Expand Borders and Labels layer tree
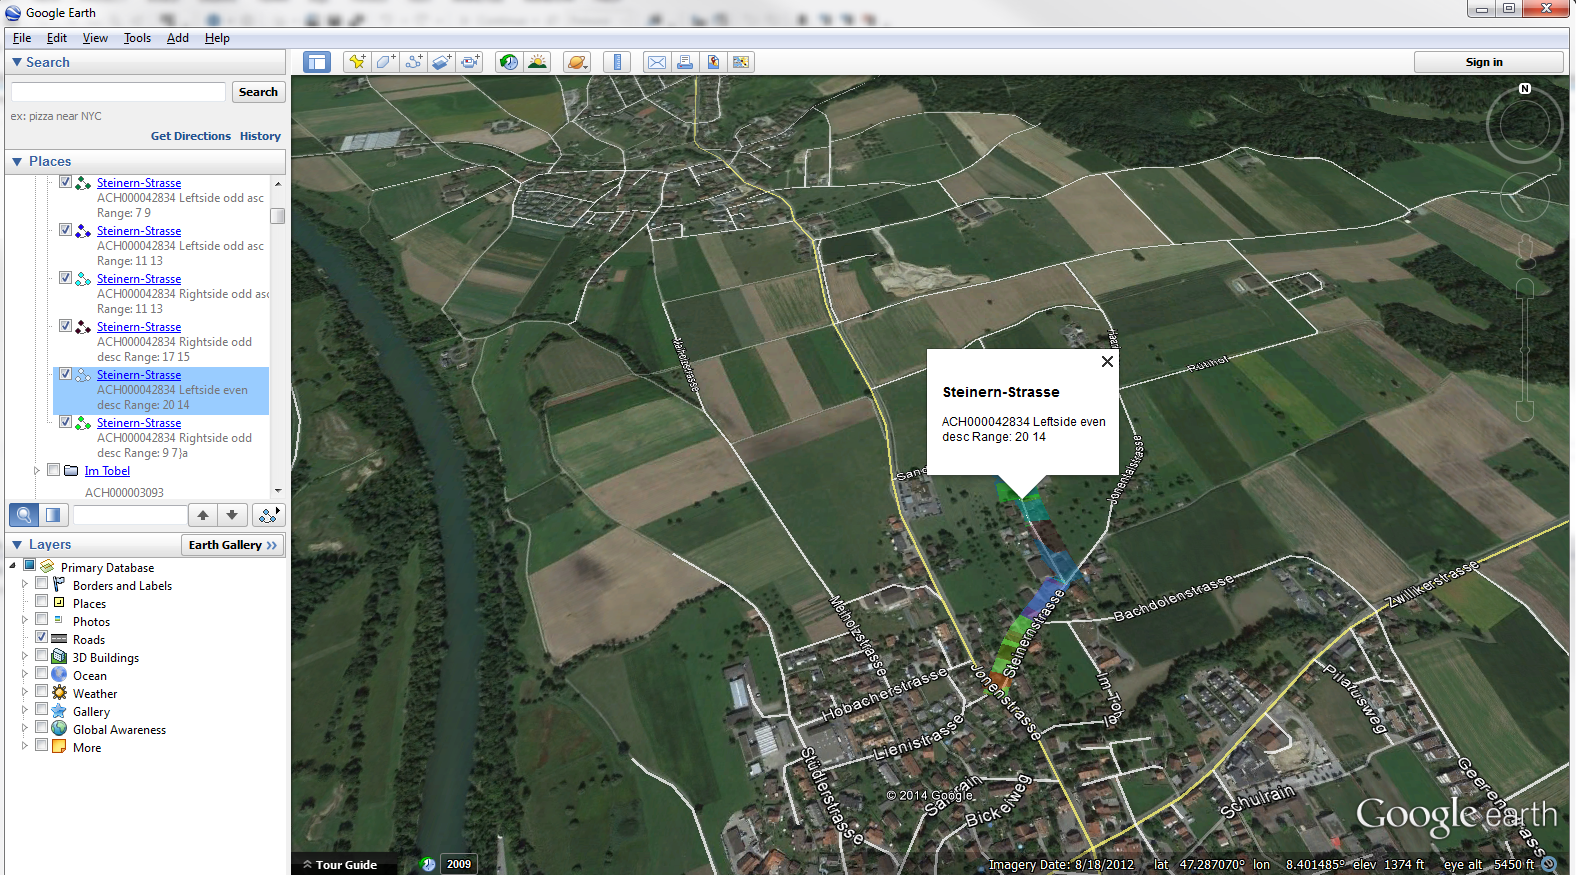Screen dimensions: 1576x880 25,584
